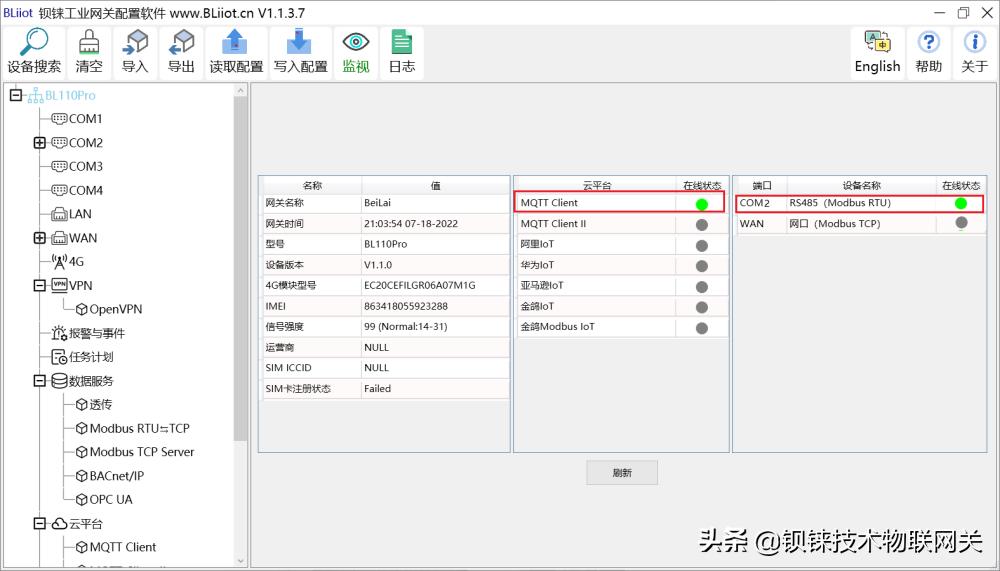Click the 云平台 column header
This screenshot has height=571, width=1000.
[597, 186]
